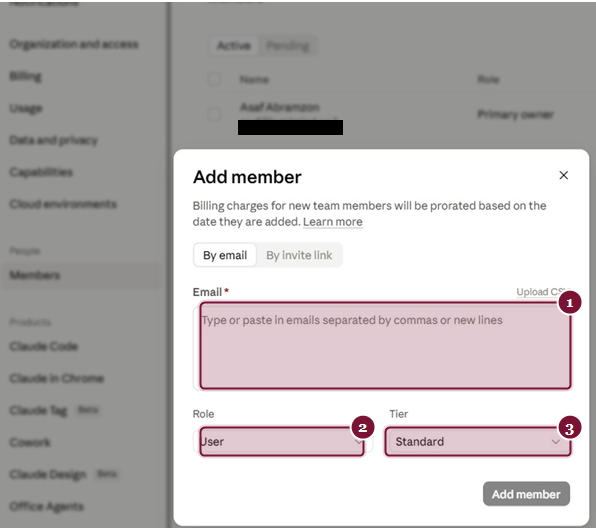Click the Add member button

(x=526, y=494)
